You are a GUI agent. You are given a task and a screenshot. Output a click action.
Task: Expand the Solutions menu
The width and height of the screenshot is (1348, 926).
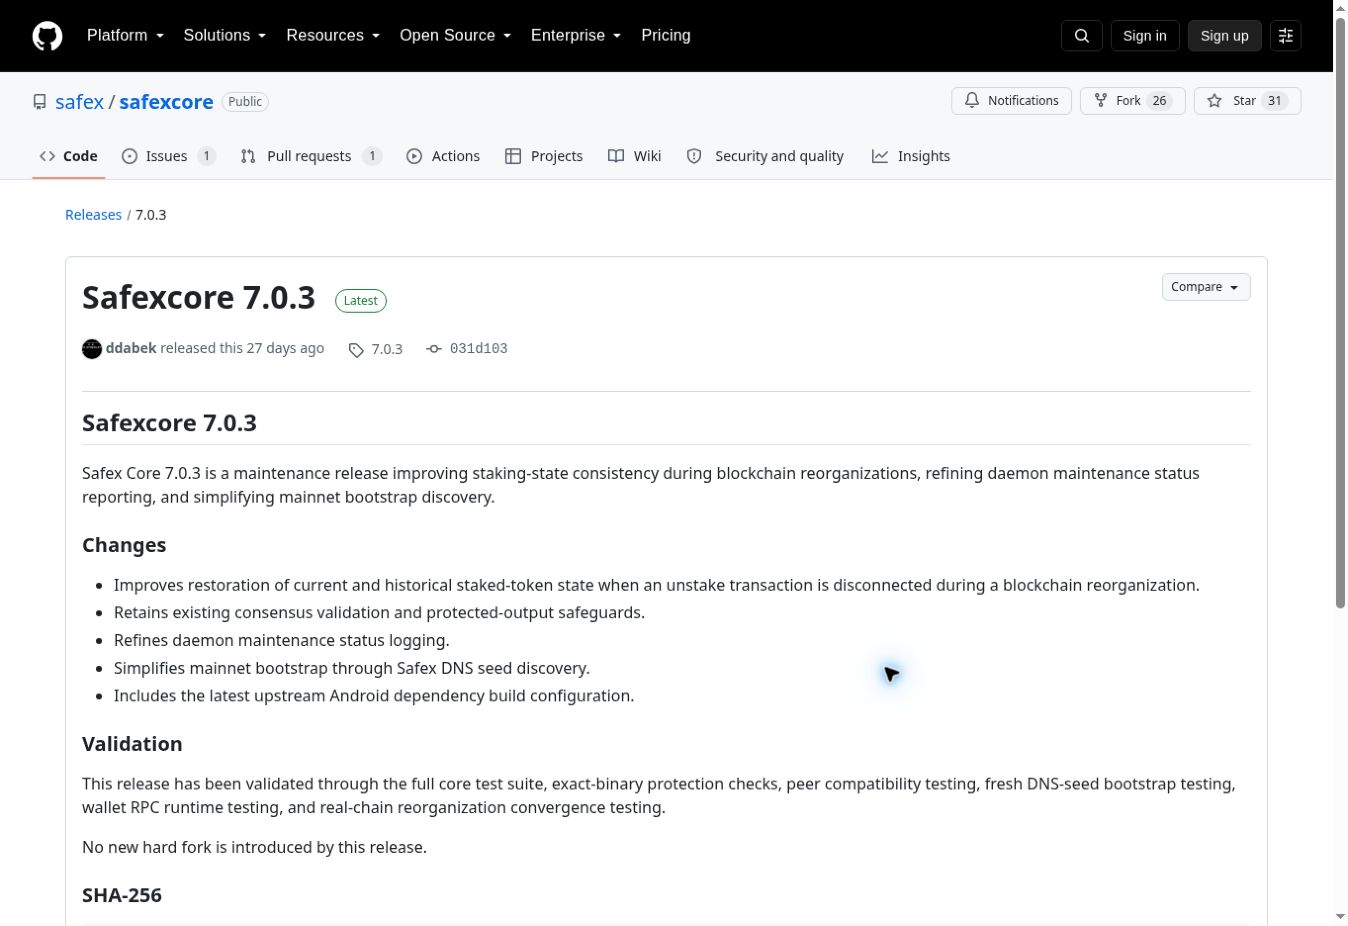click(225, 35)
